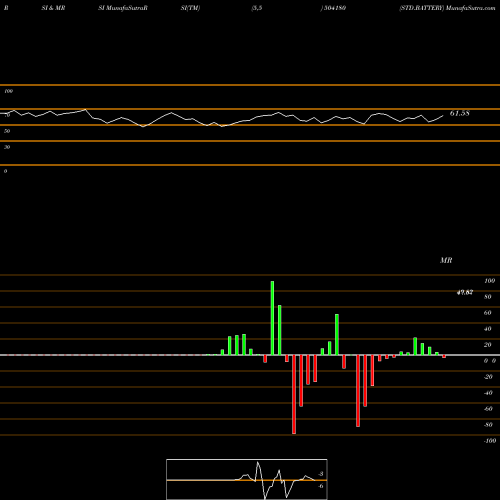The height and width of the screenshot is (500, 500).
Task: Click the tallest green bar in the MR histogram
Action: (272, 318)
